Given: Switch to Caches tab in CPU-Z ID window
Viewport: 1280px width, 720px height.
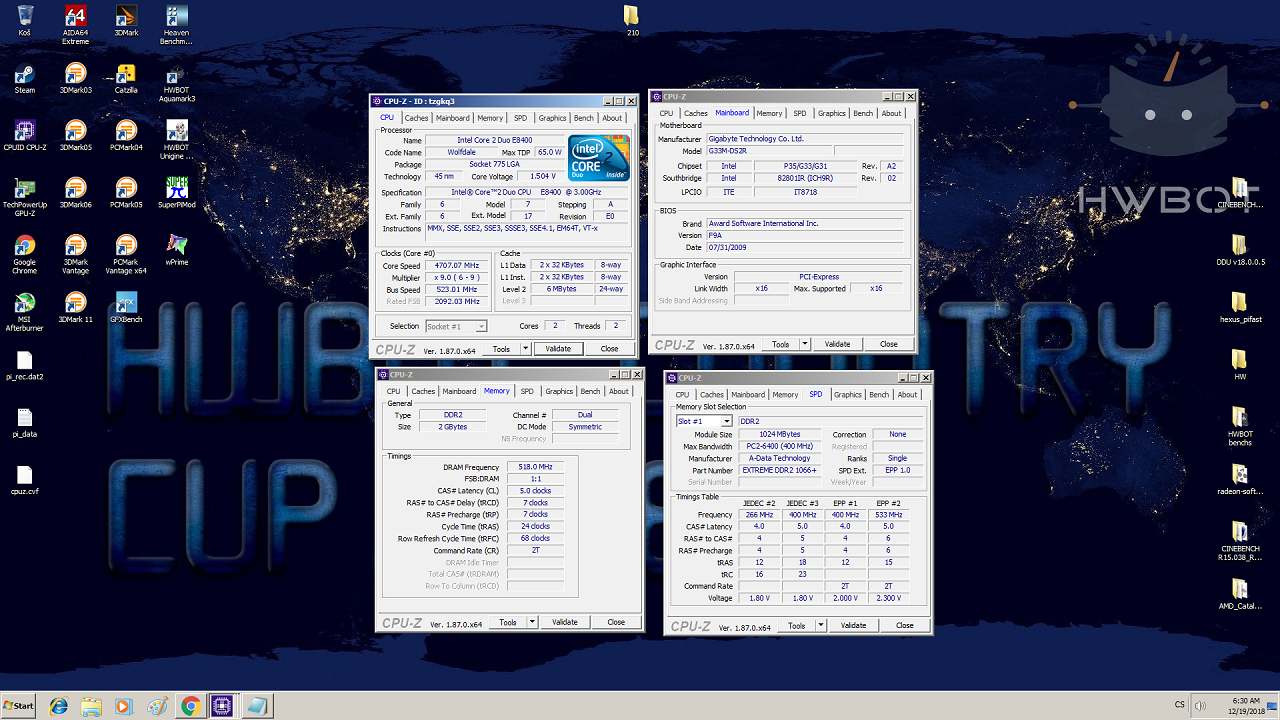Looking at the screenshot, I should tap(416, 118).
